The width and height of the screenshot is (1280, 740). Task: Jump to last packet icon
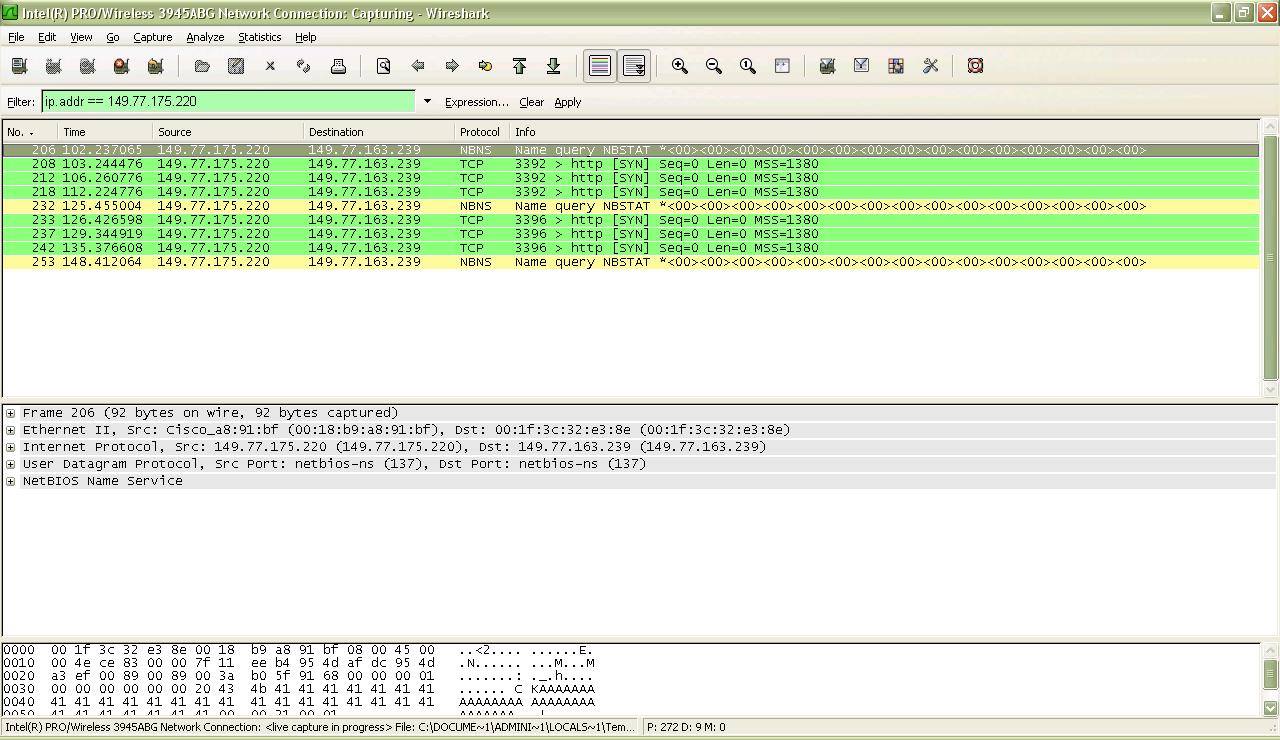point(553,66)
